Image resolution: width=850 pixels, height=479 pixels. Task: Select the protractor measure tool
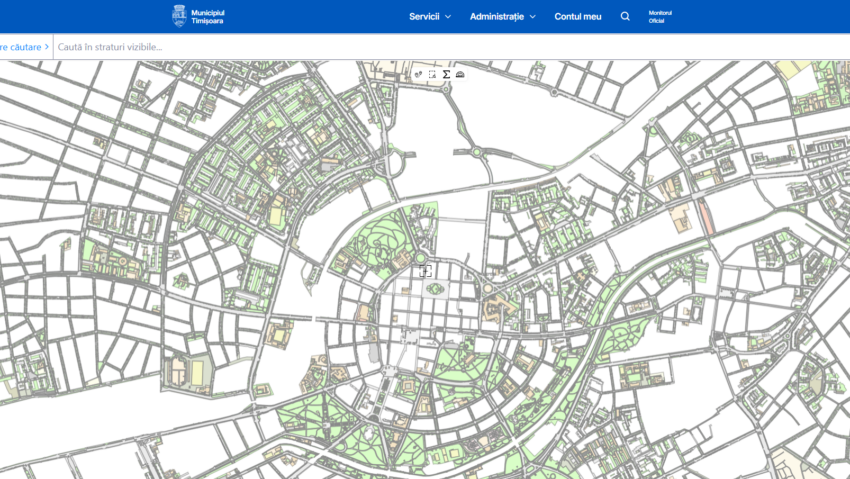coord(460,74)
